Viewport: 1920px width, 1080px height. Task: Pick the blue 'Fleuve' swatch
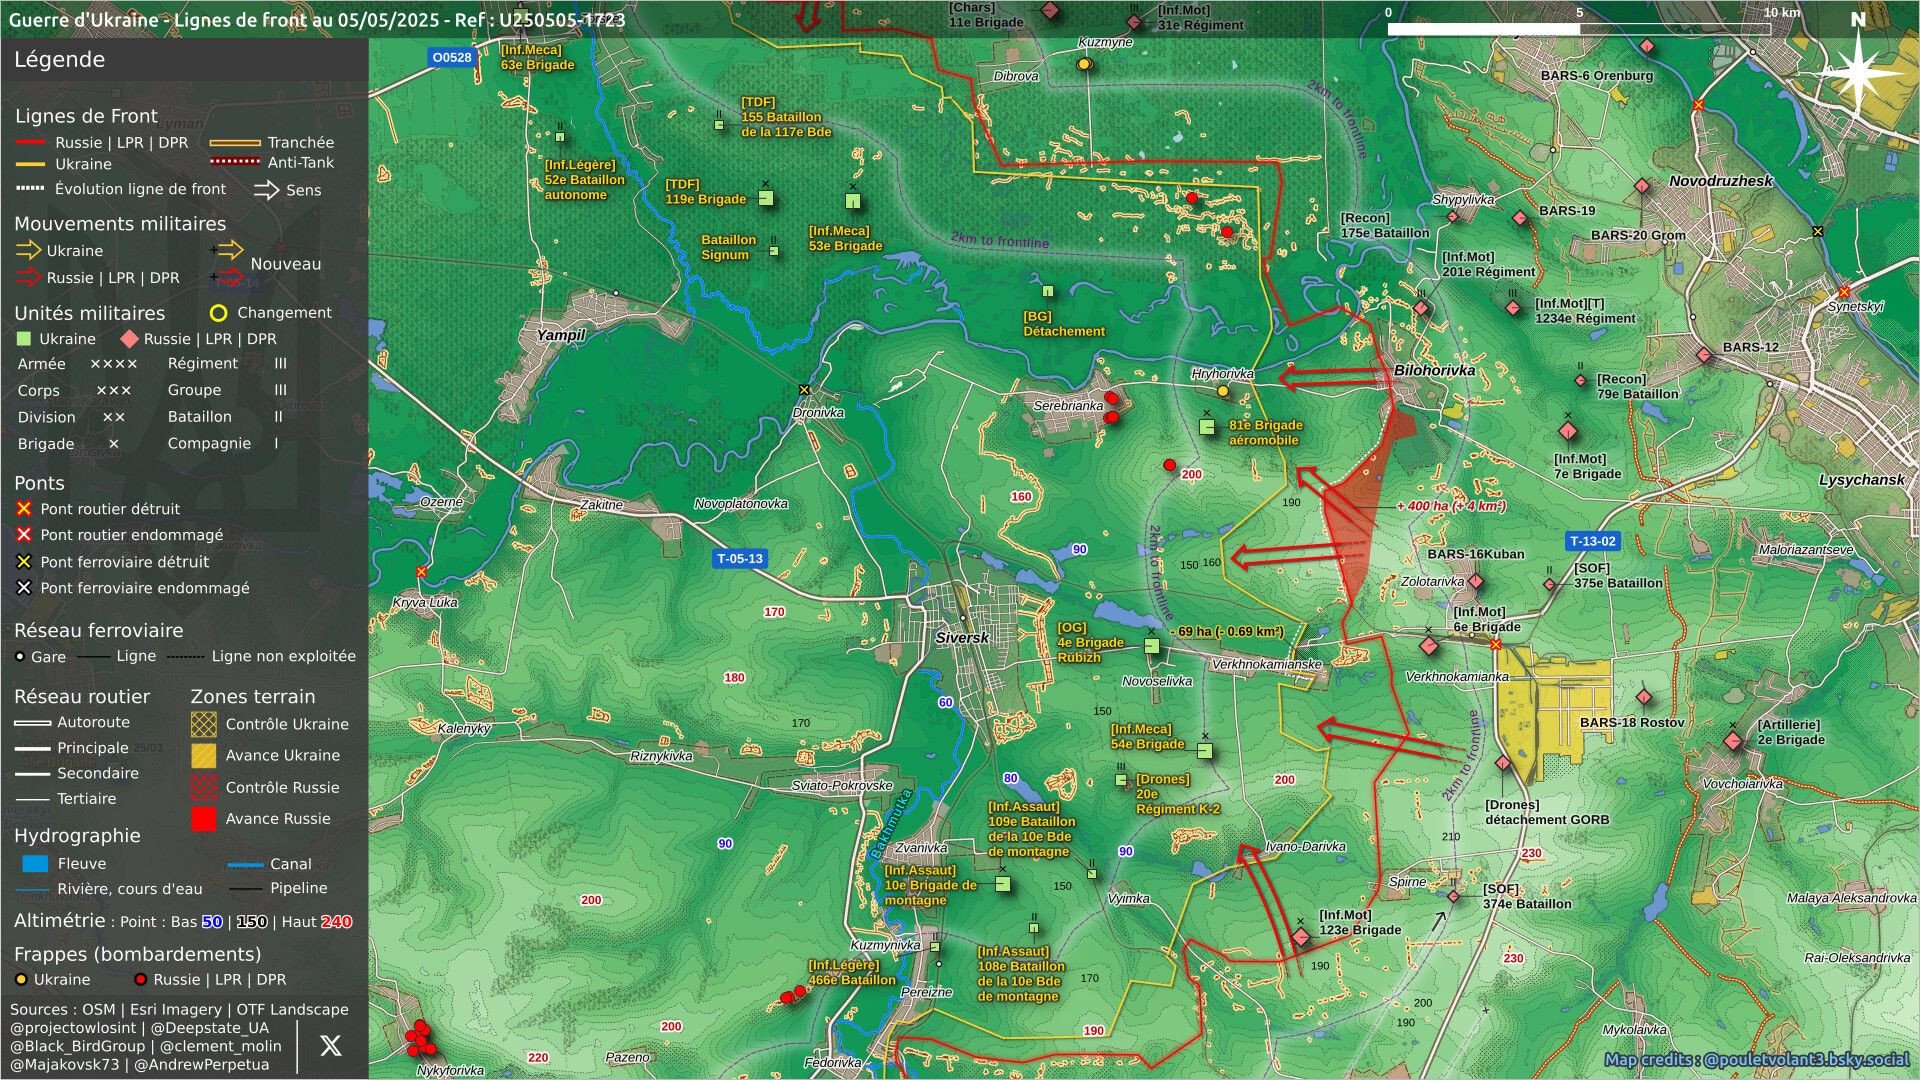35,864
